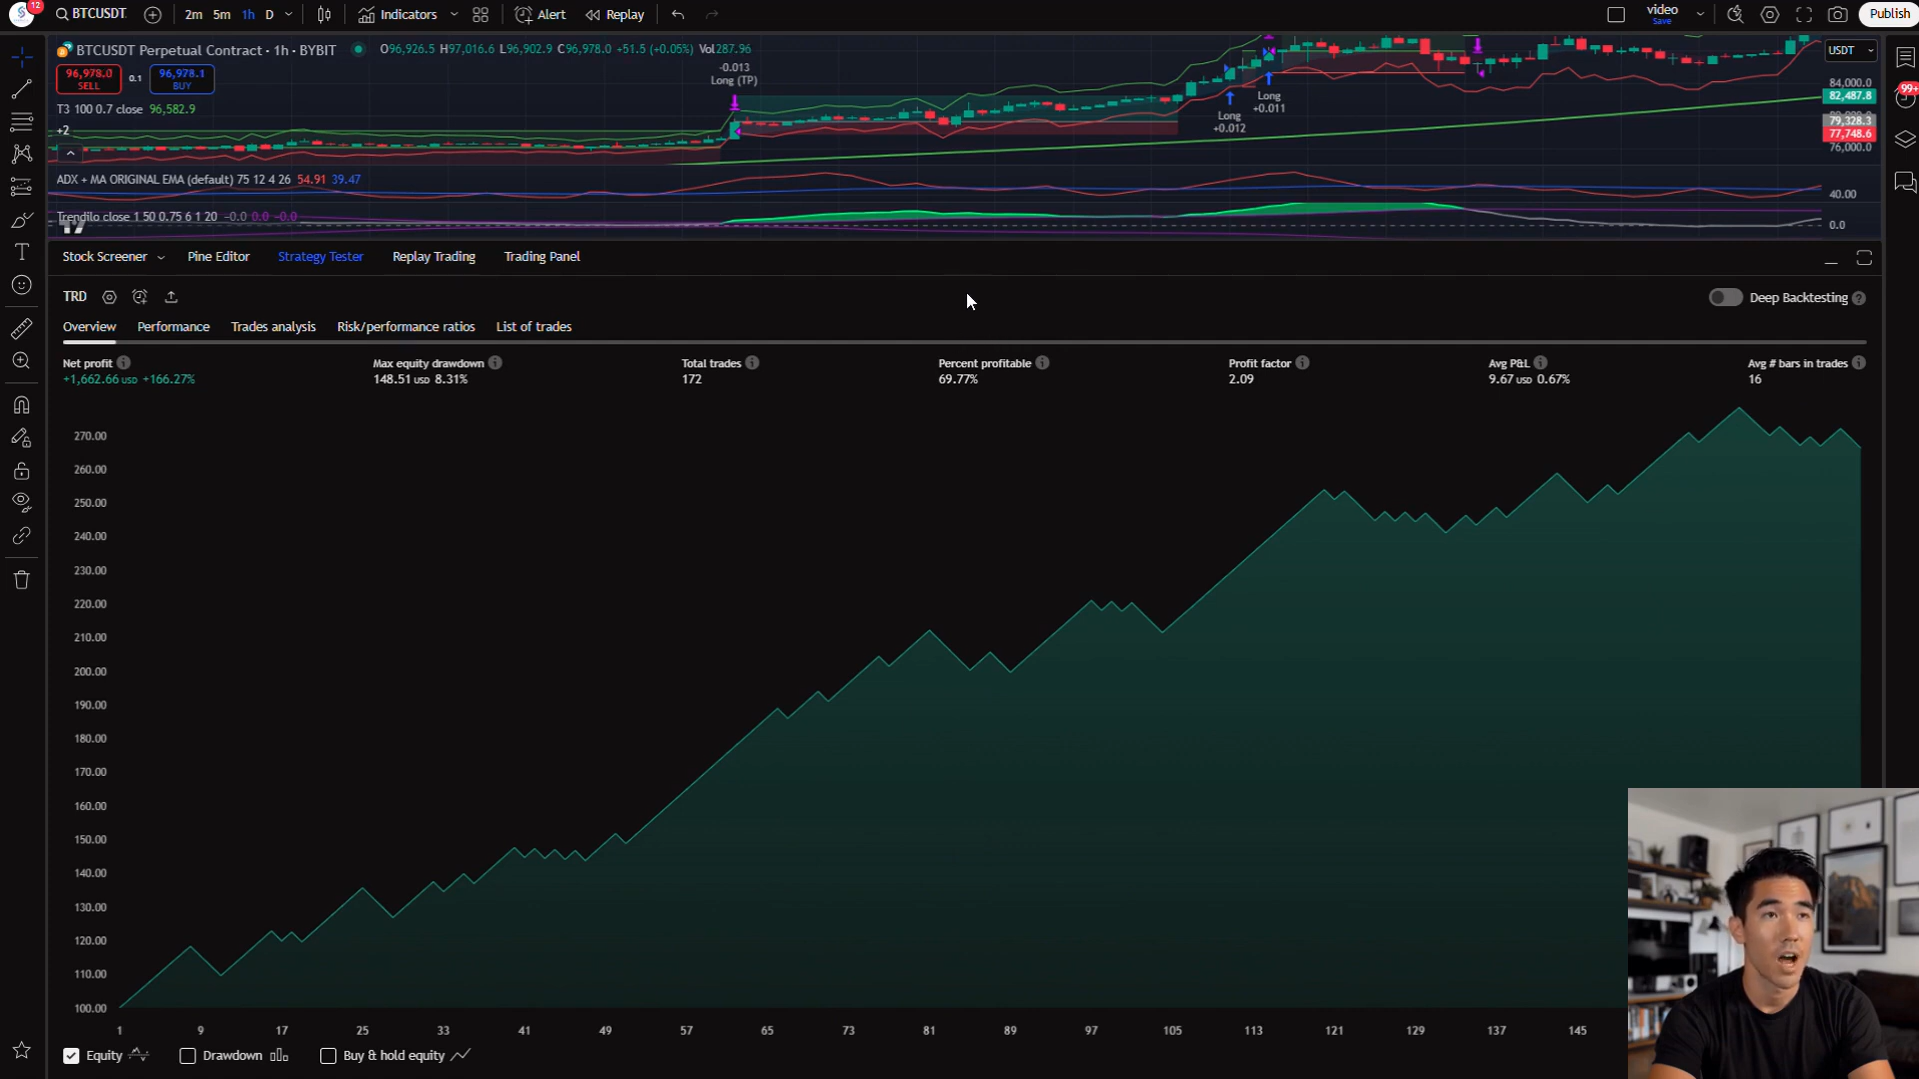Open chart settings gear in top bar
Screen dimensions: 1919x1079
(x=1770, y=14)
